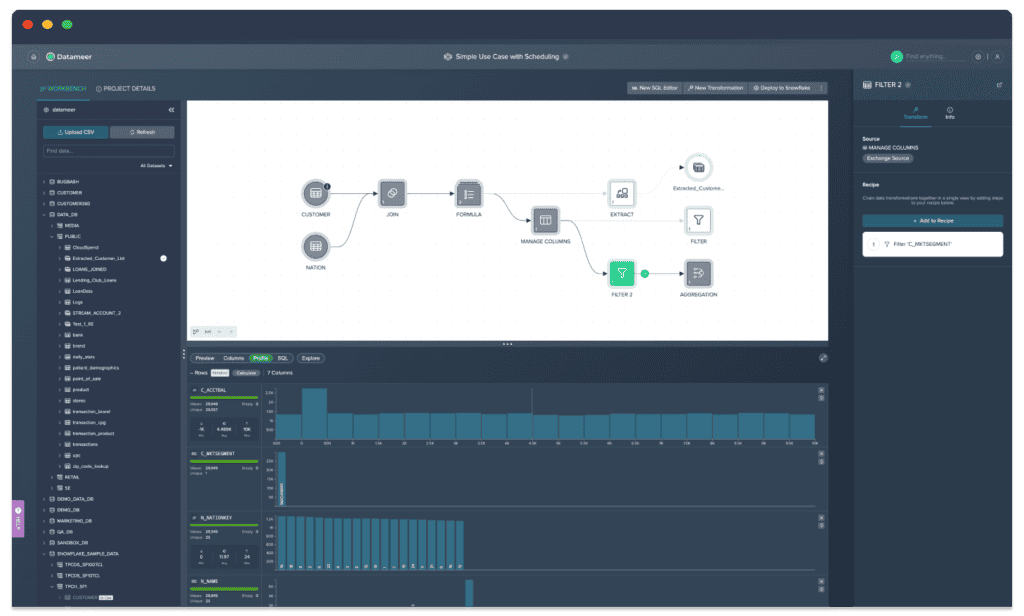
Task: Click fit-to-view icon in canvas controls
Action: (208, 332)
